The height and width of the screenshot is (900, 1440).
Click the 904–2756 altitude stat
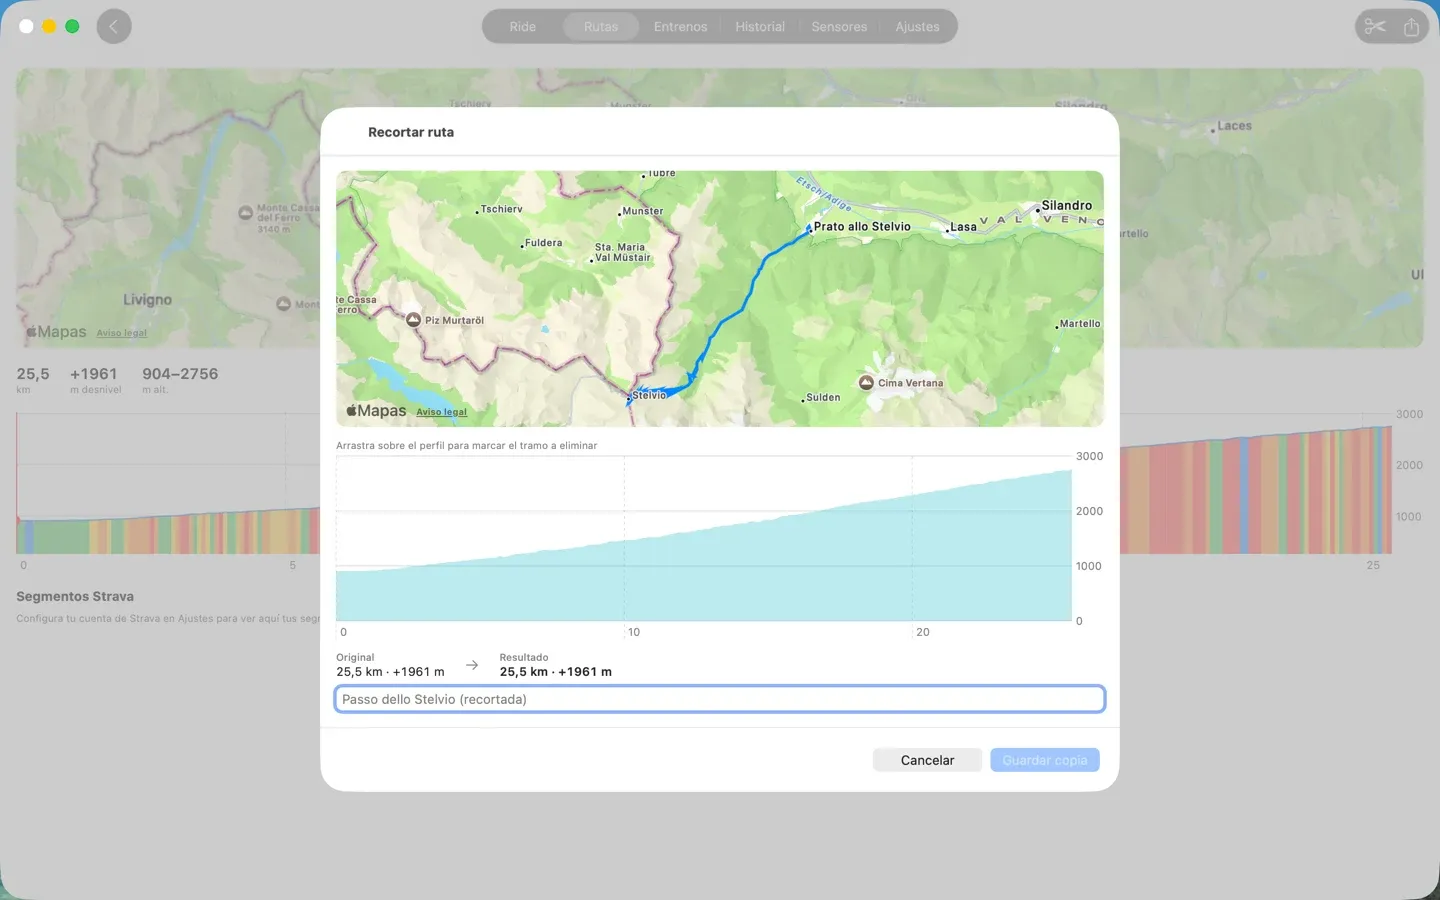tap(180, 374)
